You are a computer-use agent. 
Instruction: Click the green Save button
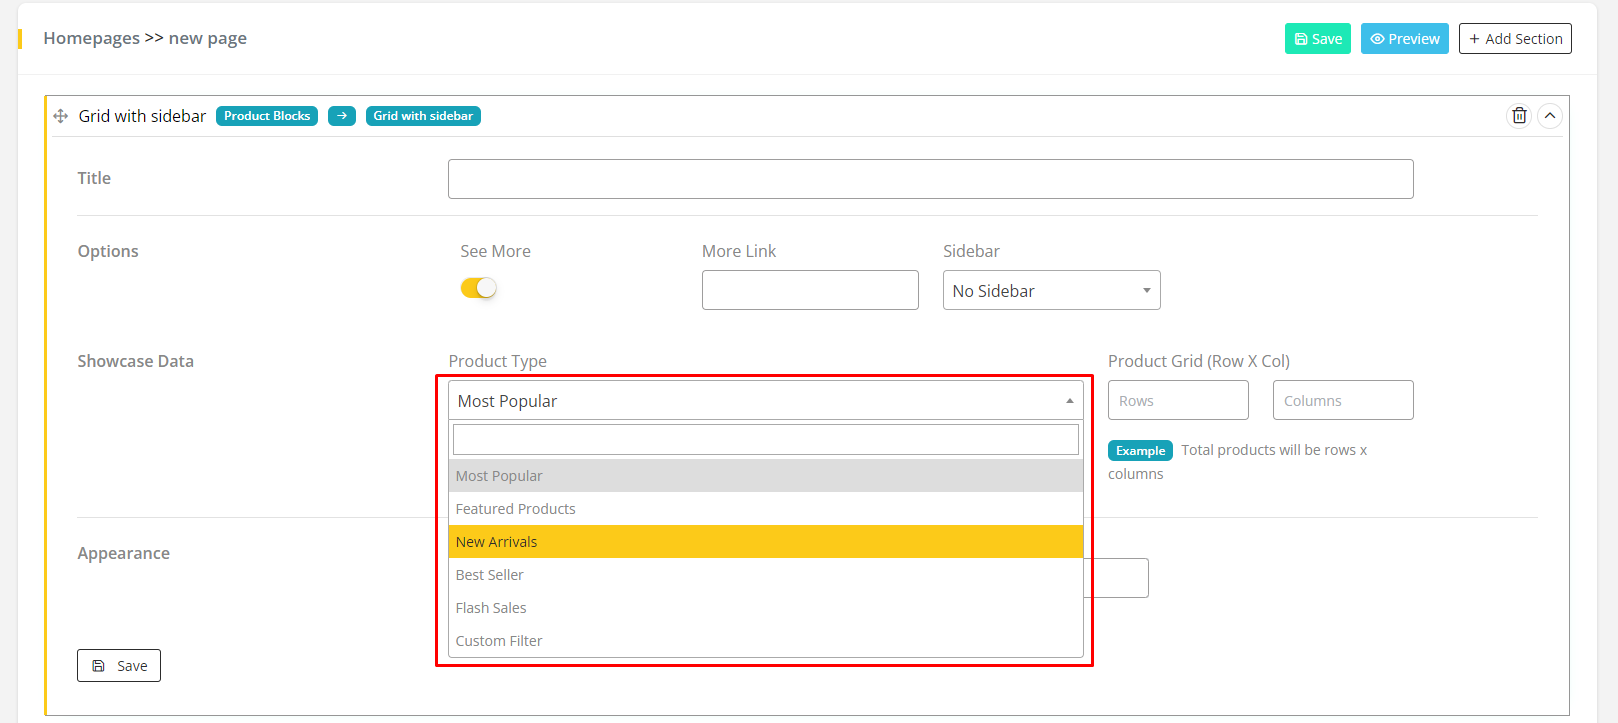click(1317, 39)
